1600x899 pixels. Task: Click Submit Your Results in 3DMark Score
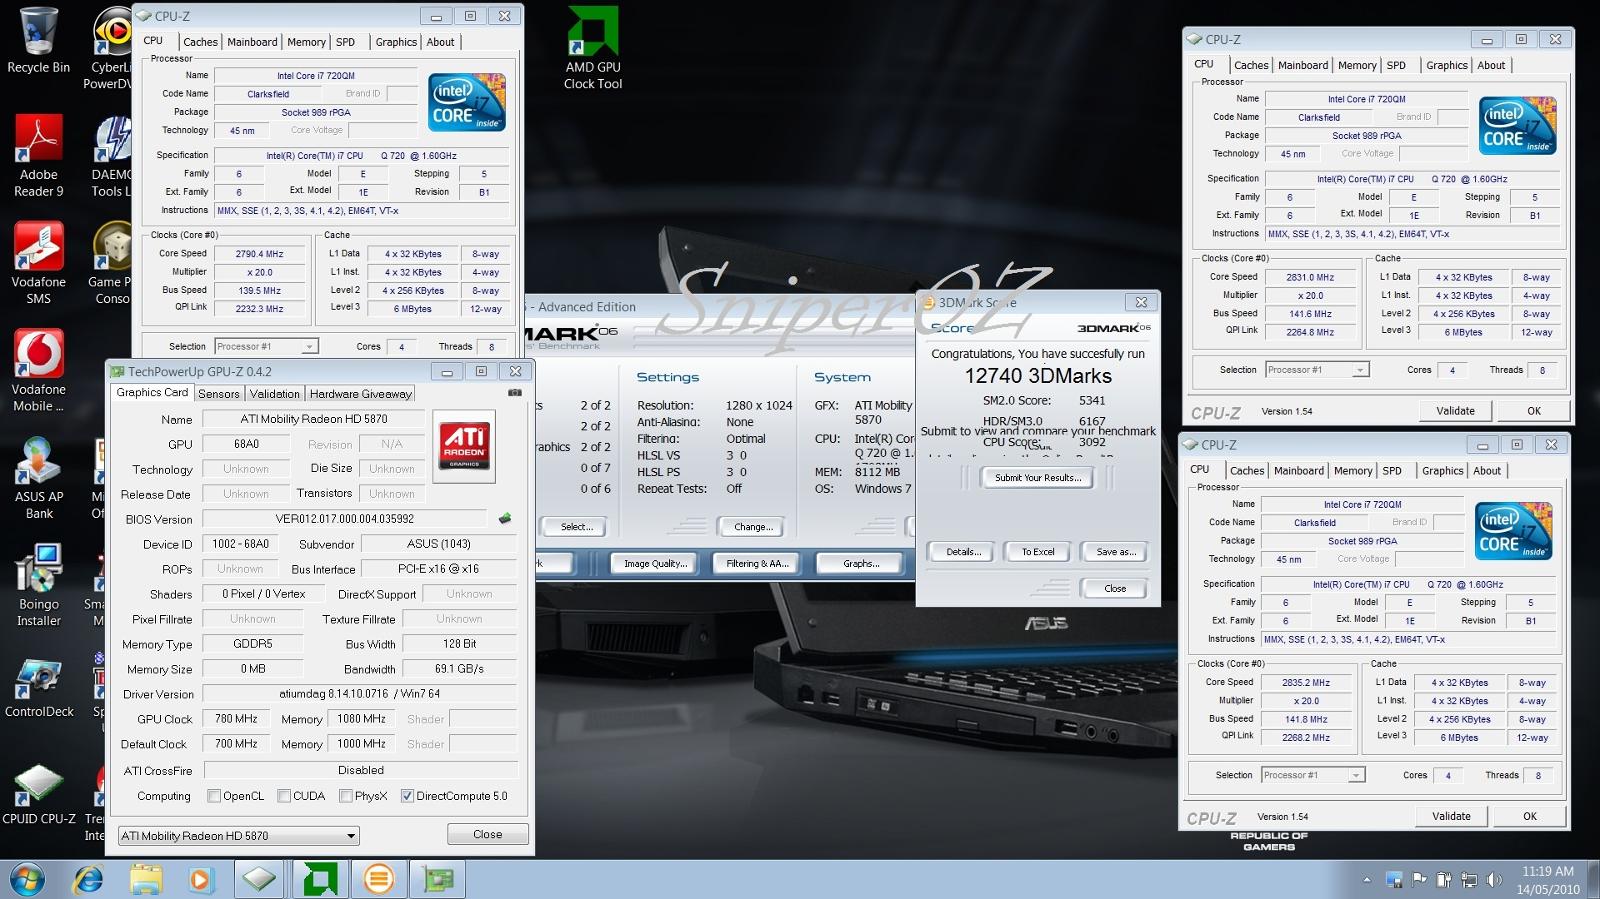(x=1038, y=478)
